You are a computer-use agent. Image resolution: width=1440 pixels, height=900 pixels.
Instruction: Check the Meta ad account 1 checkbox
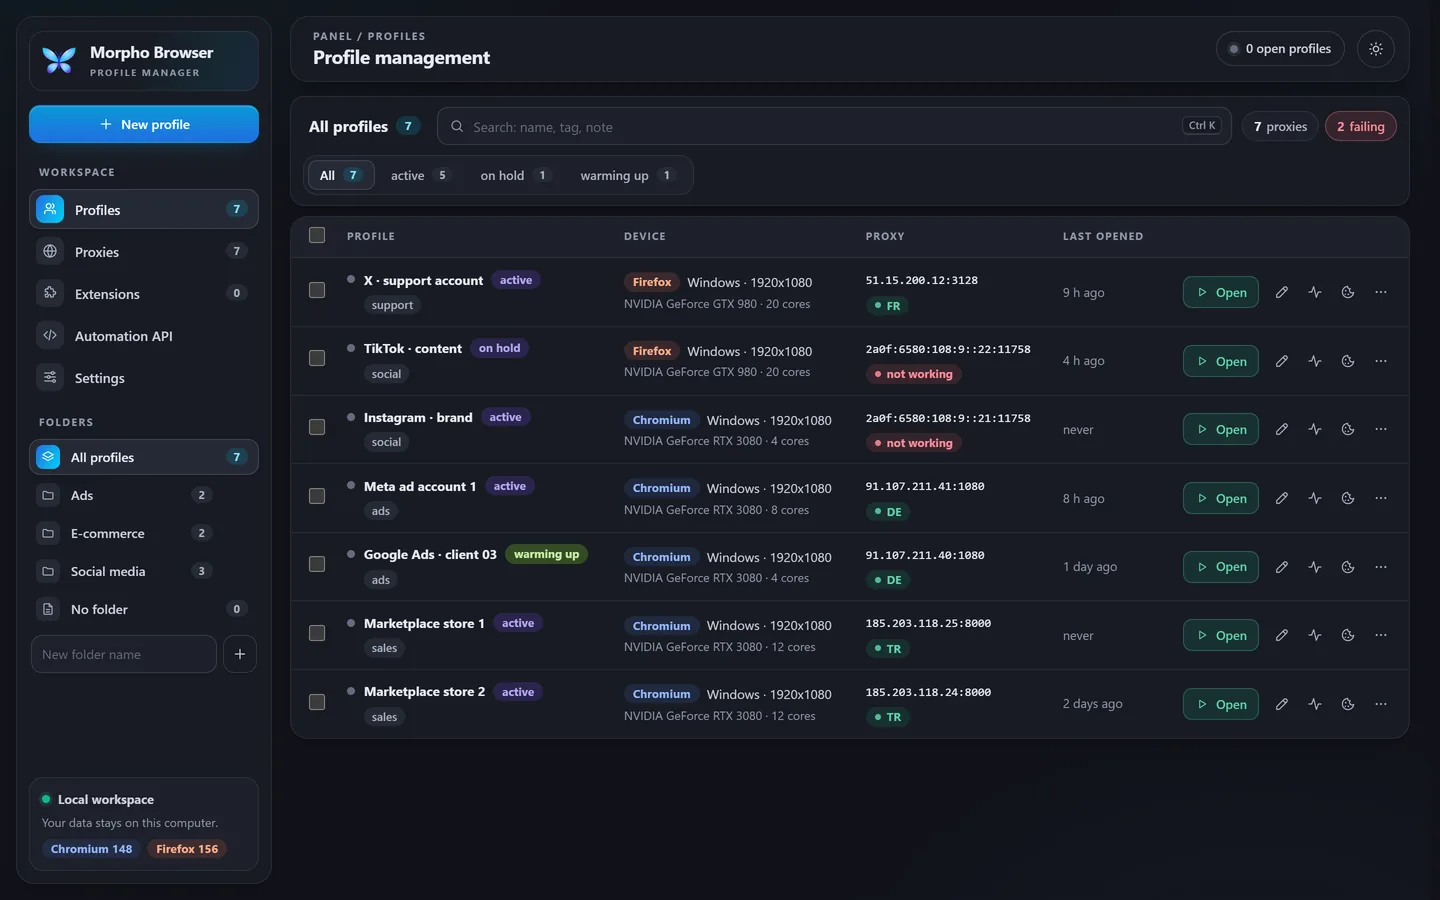pos(317,496)
